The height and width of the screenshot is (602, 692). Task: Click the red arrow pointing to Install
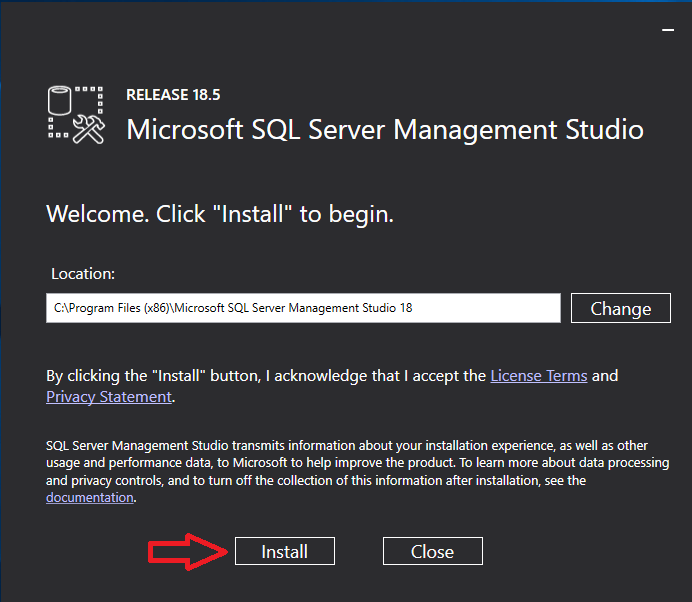(x=188, y=551)
